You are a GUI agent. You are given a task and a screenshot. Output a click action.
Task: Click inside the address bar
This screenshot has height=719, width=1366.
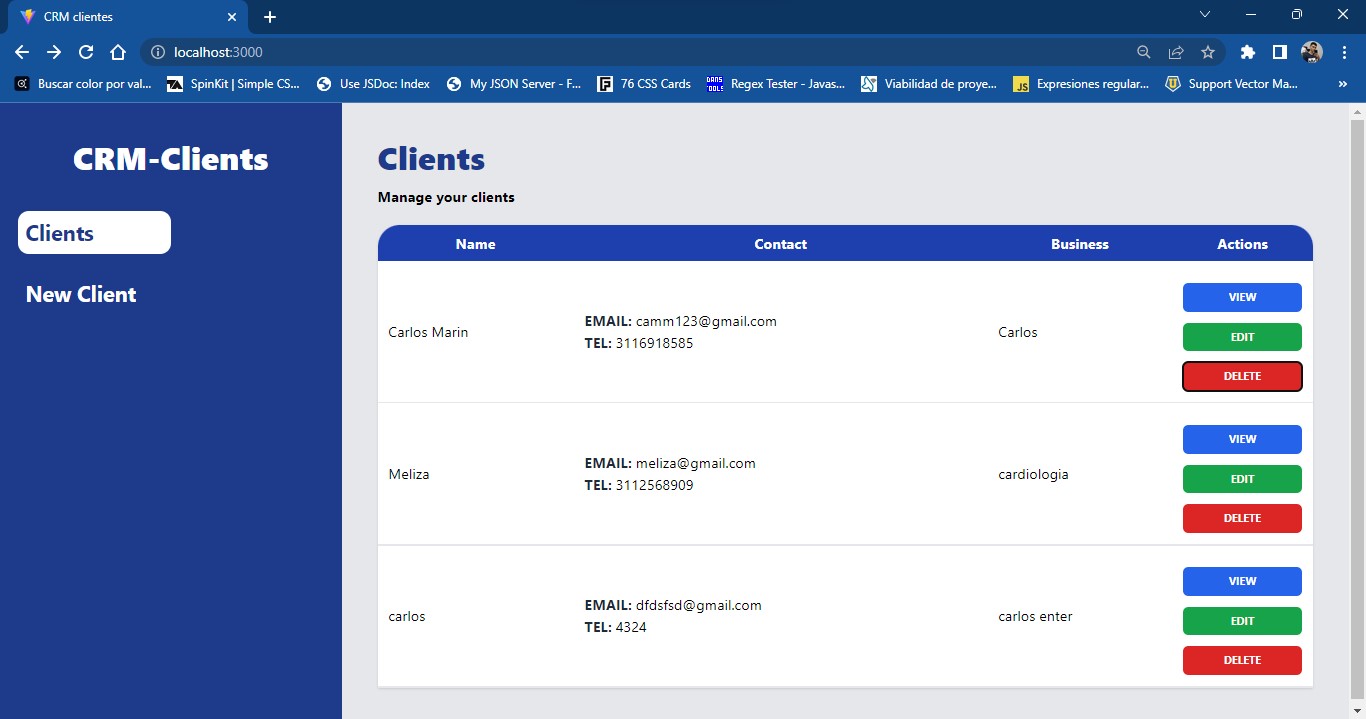[x=600, y=52]
